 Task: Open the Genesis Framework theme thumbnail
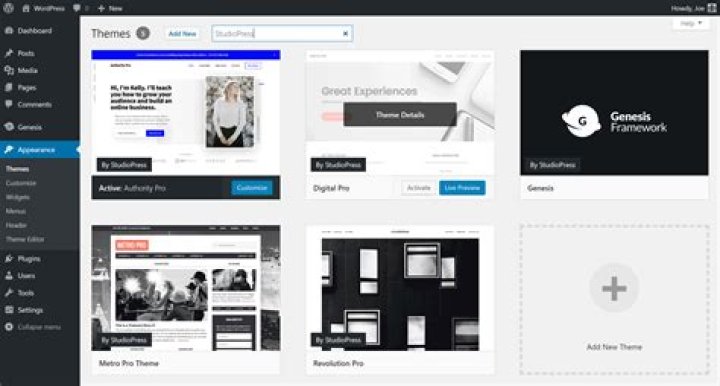pyautogui.click(x=614, y=113)
